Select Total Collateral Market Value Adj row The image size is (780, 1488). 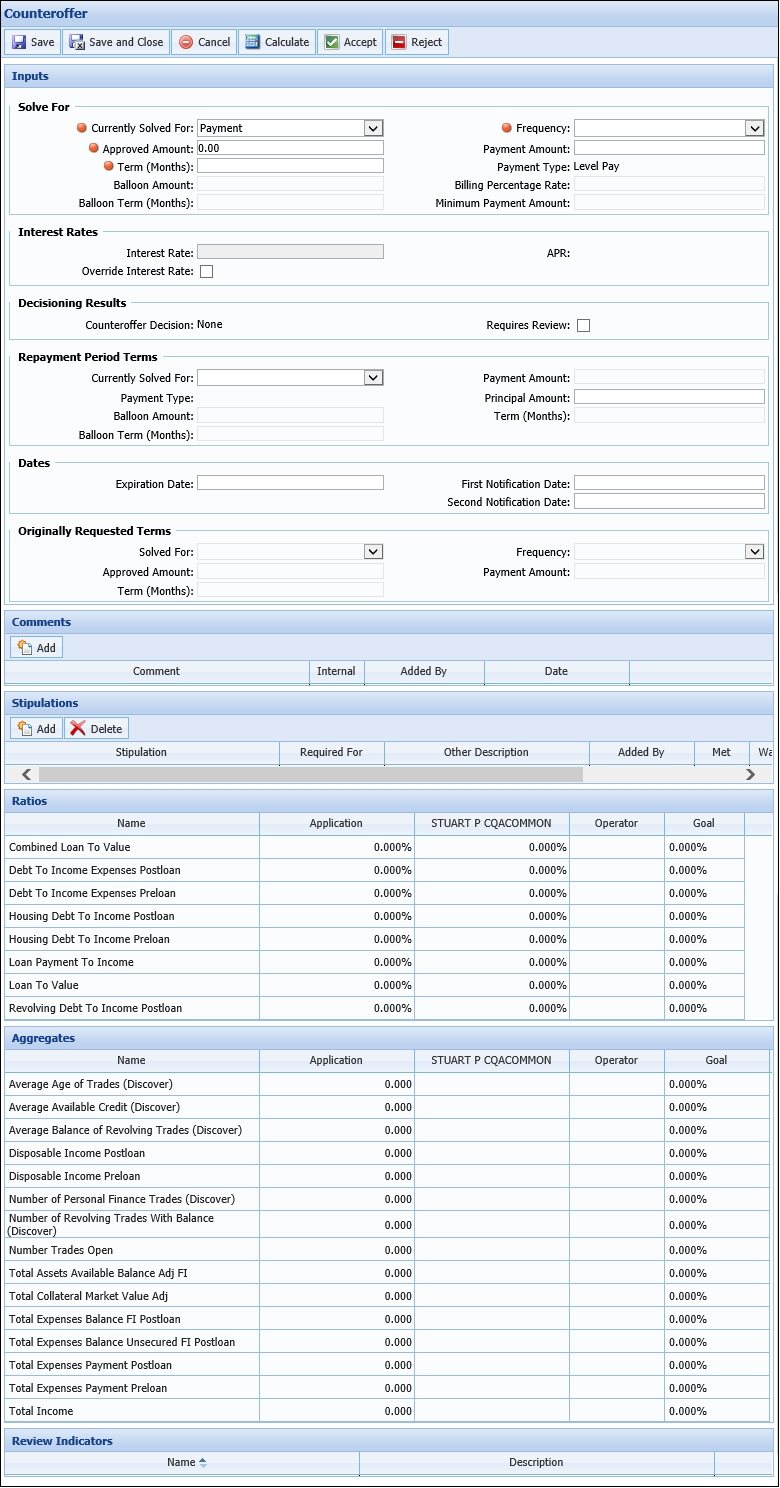tap(388, 1296)
